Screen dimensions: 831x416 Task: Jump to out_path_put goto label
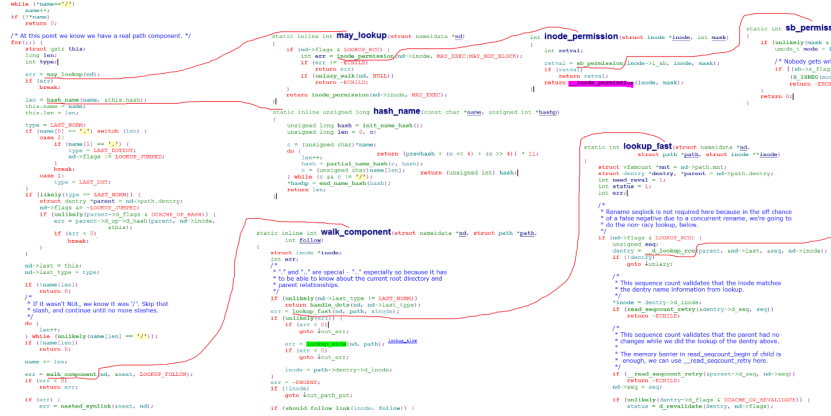(331, 395)
